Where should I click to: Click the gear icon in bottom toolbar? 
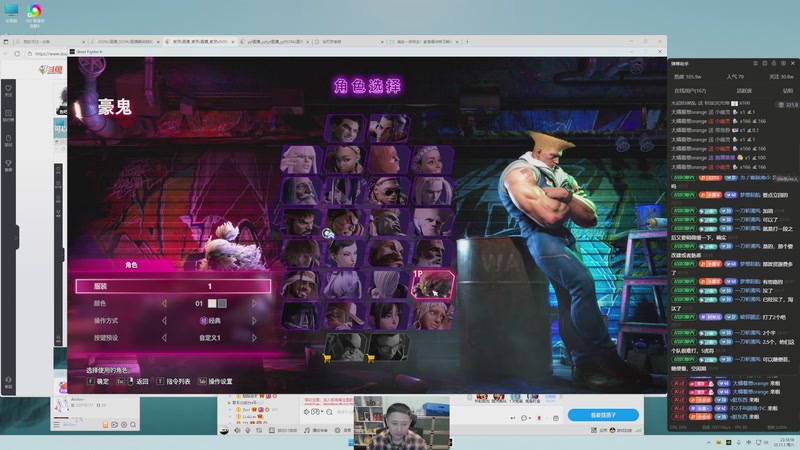pyautogui.click(x=337, y=431)
